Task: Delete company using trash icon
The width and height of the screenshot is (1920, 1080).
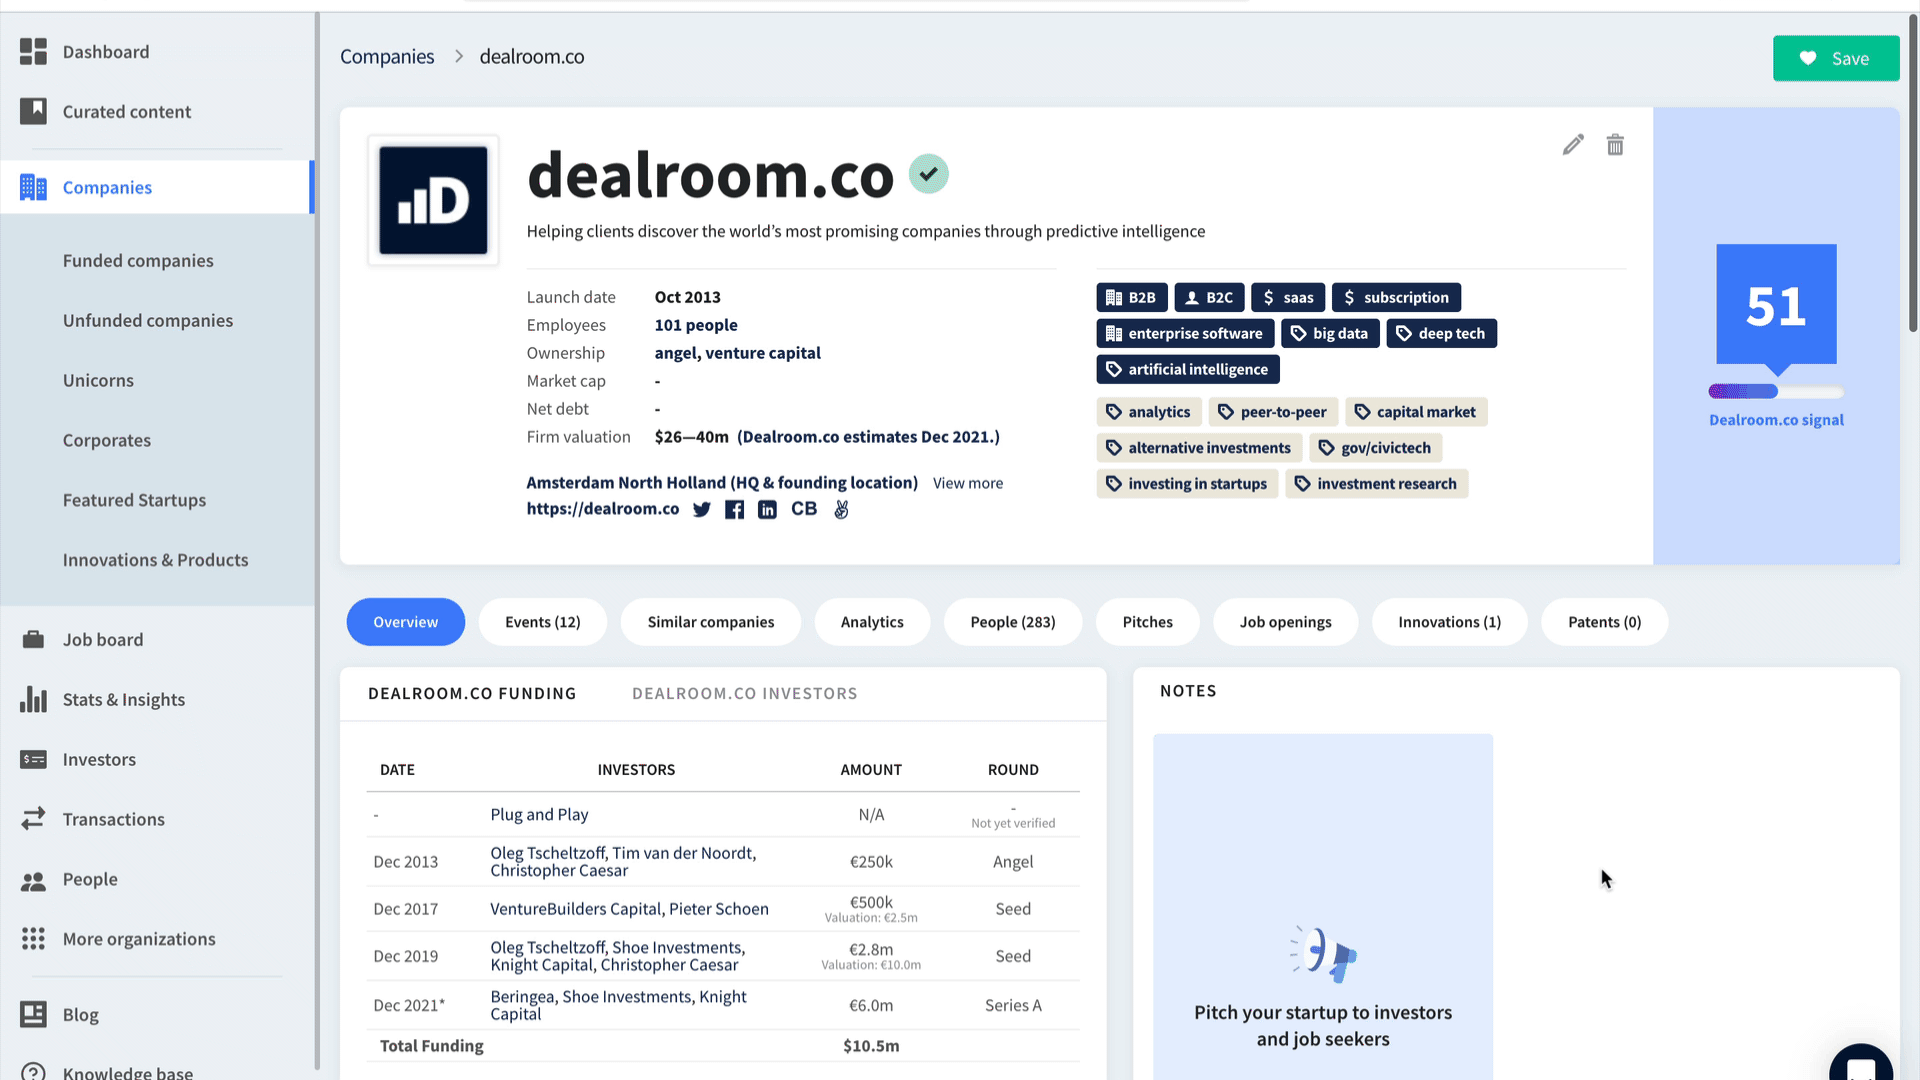Action: pyautogui.click(x=1615, y=145)
